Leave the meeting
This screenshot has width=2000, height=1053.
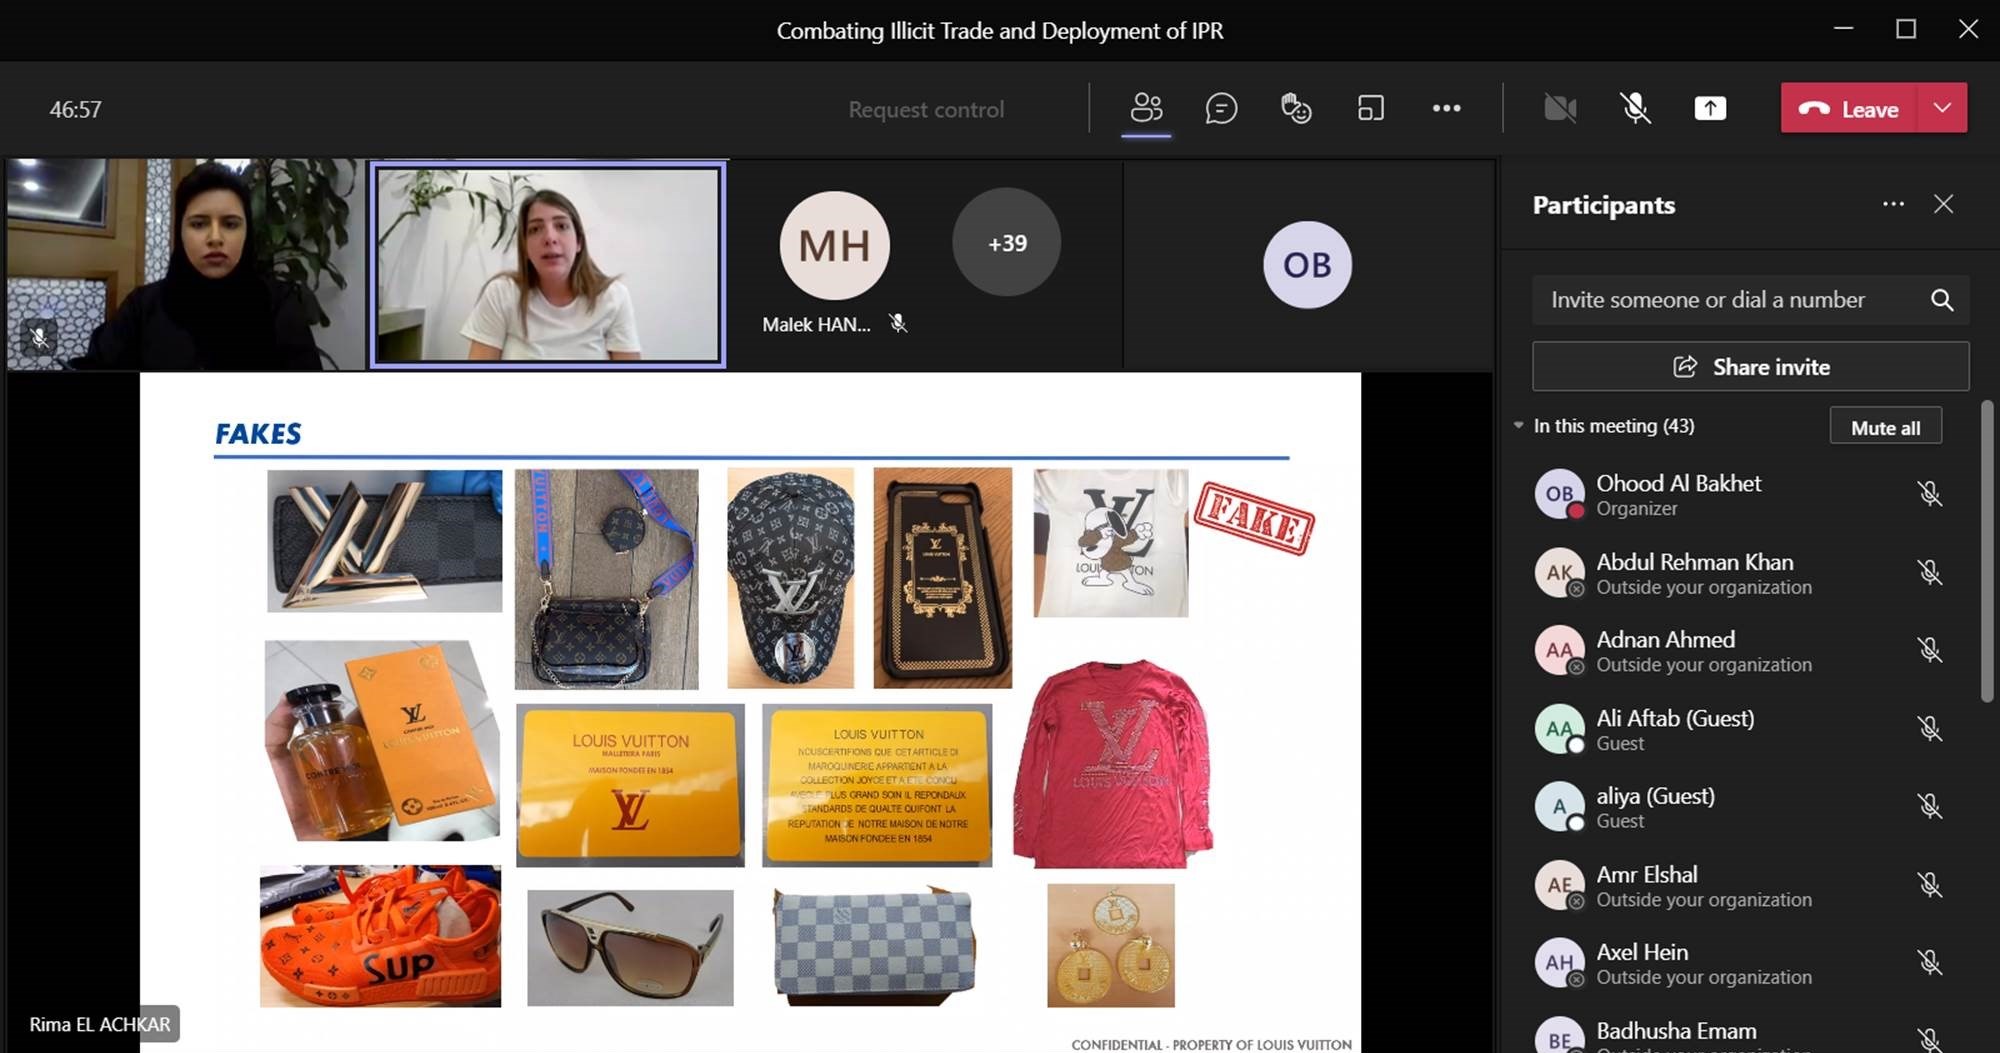(1848, 108)
